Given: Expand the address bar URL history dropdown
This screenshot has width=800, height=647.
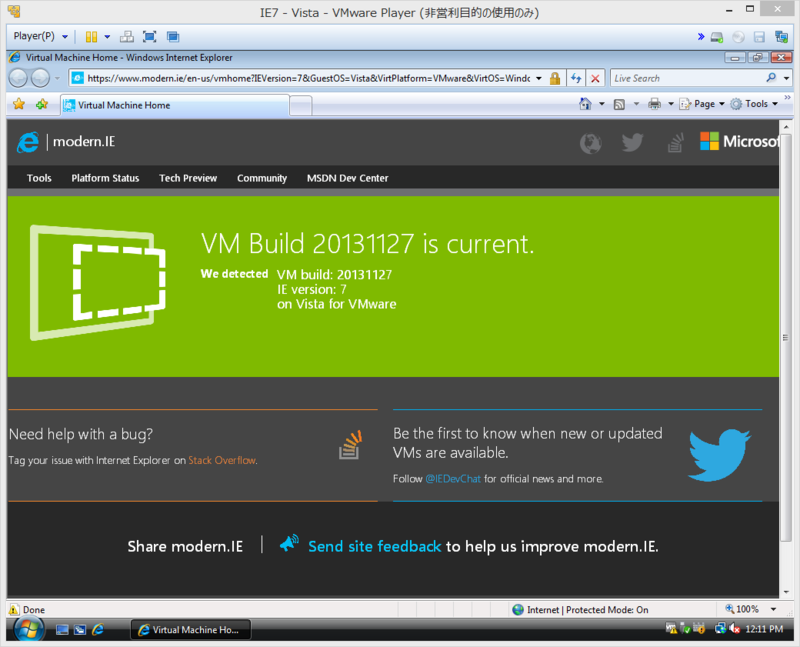Looking at the screenshot, I should coord(539,78).
